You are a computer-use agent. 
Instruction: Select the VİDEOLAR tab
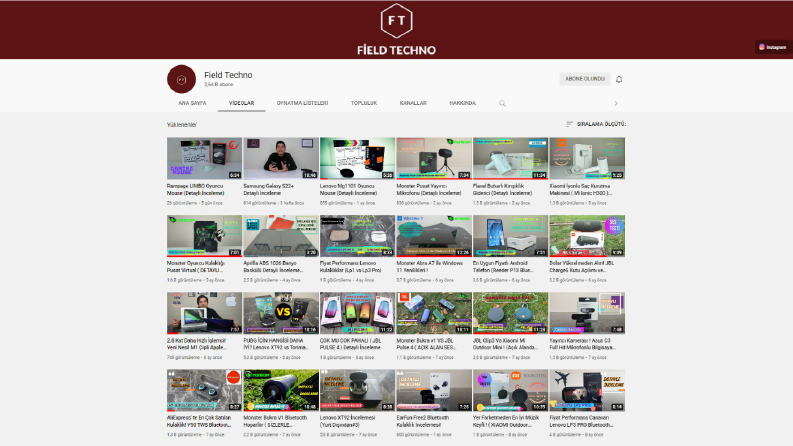pos(241,103)
